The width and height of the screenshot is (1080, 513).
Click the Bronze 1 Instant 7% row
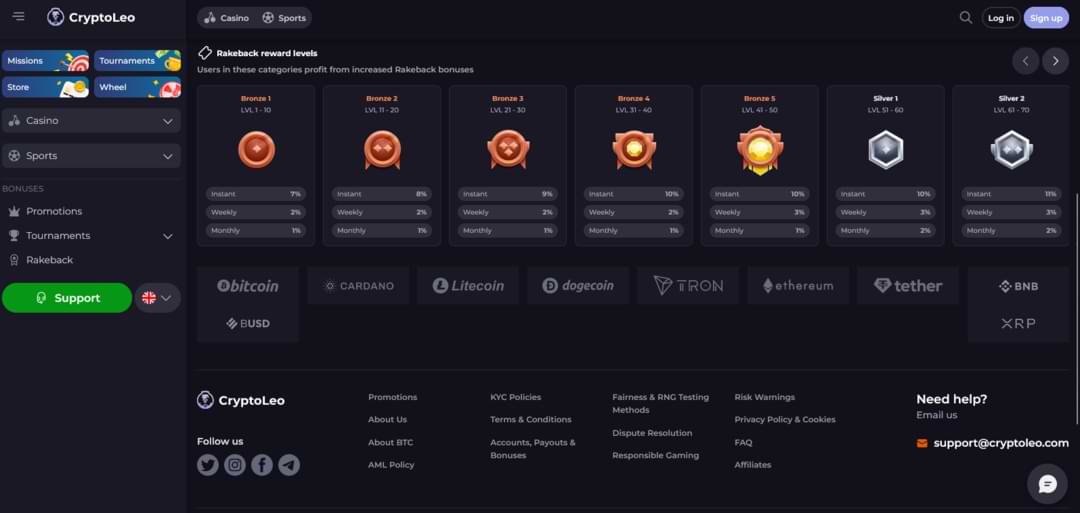256,194
